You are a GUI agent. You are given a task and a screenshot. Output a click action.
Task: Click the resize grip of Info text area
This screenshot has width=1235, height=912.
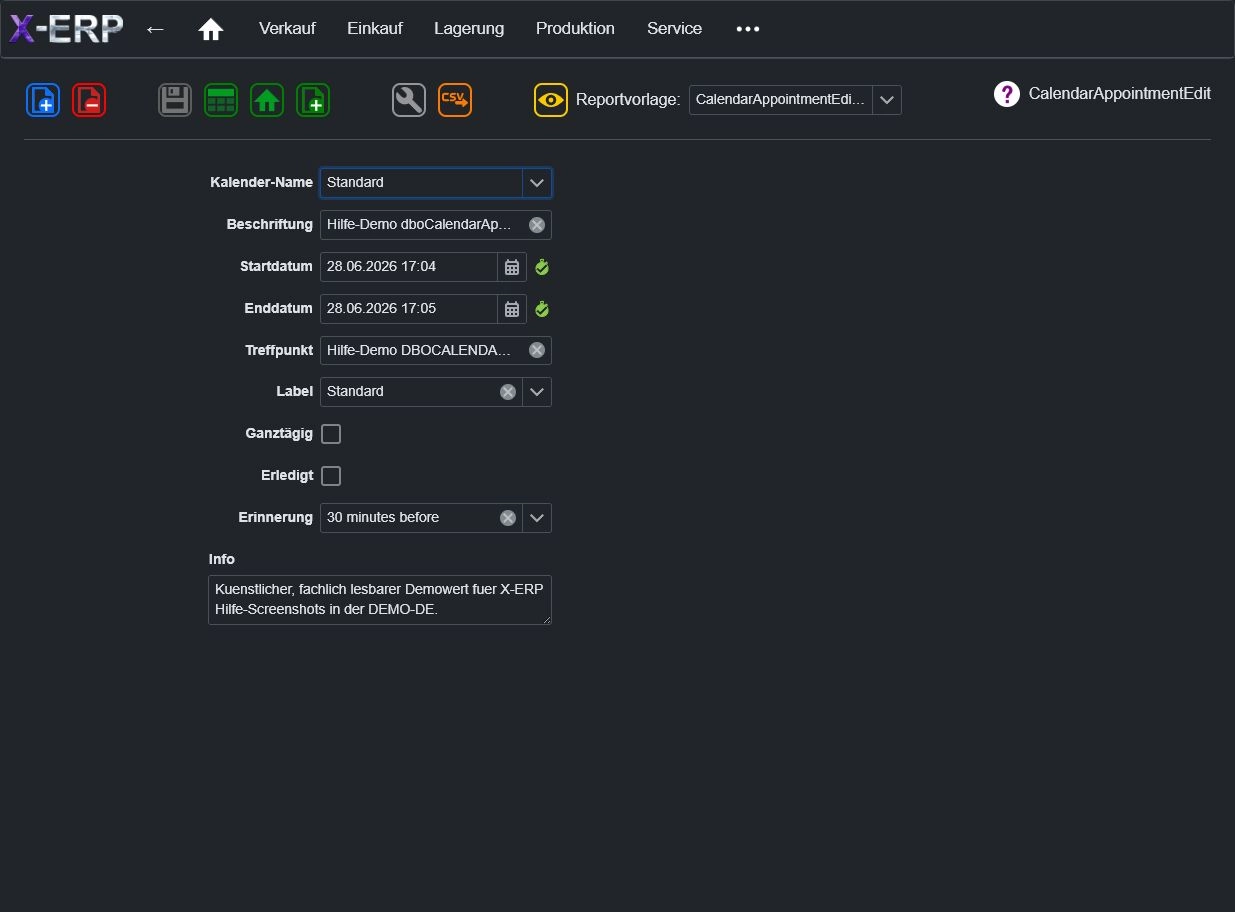546,619
